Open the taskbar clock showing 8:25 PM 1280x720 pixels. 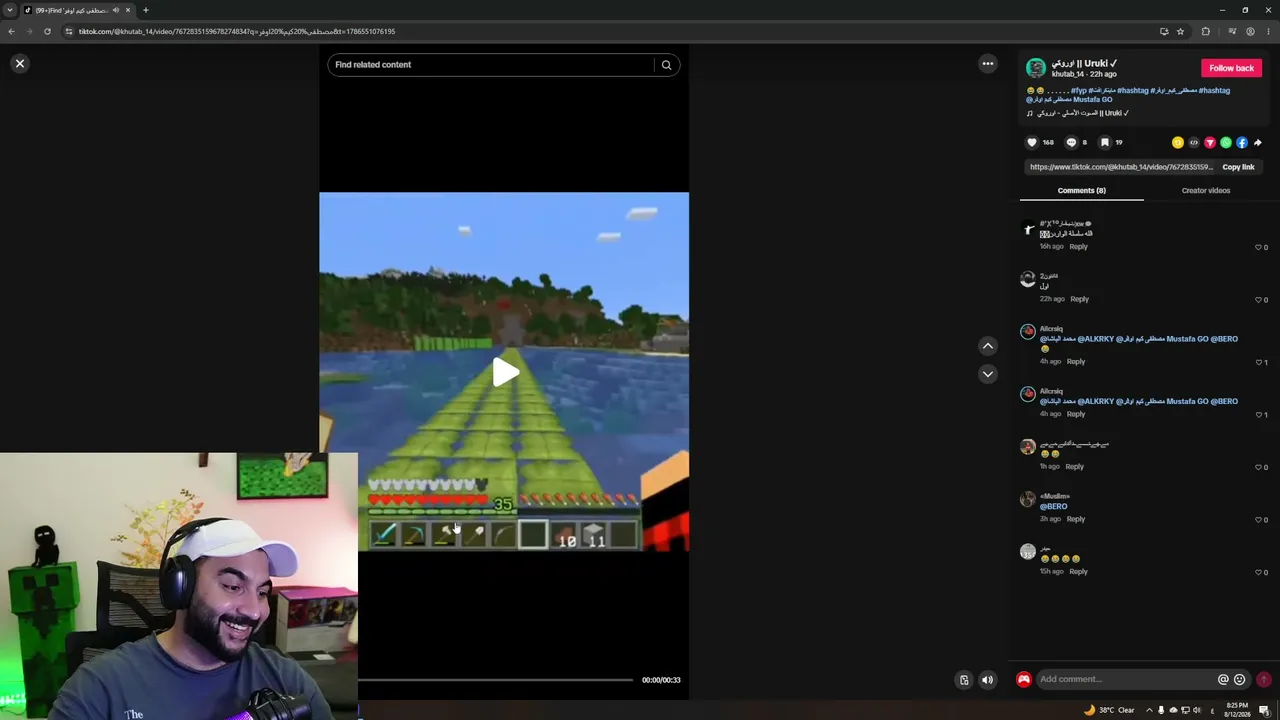pos(1236,710)
